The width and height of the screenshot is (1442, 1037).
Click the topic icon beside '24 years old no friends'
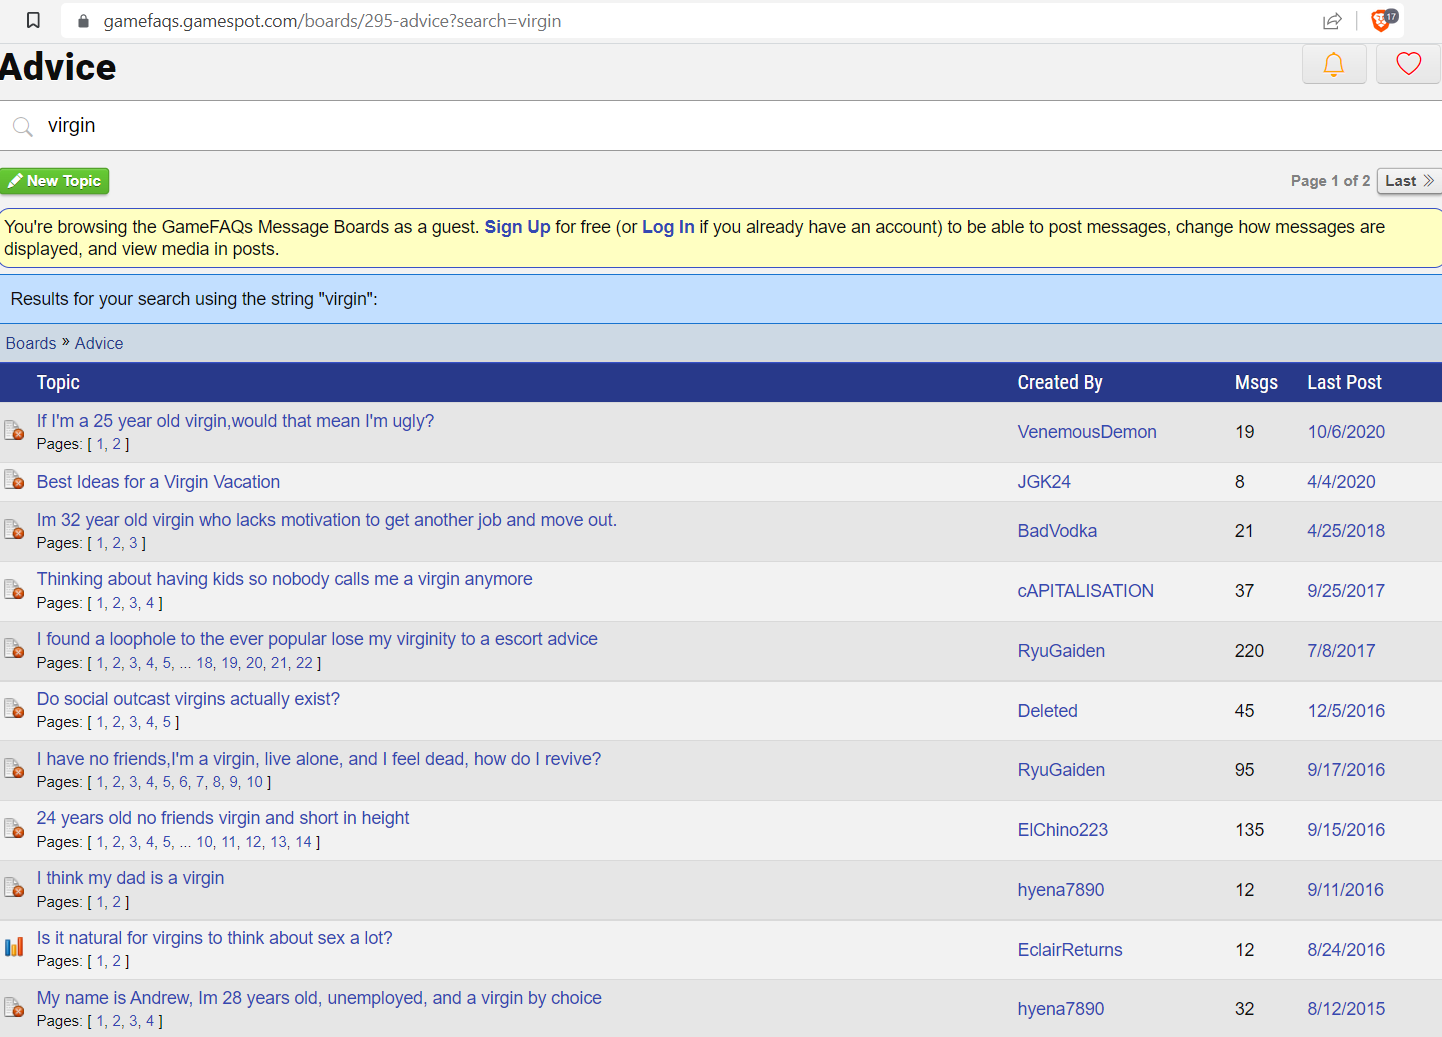[14, 828]
